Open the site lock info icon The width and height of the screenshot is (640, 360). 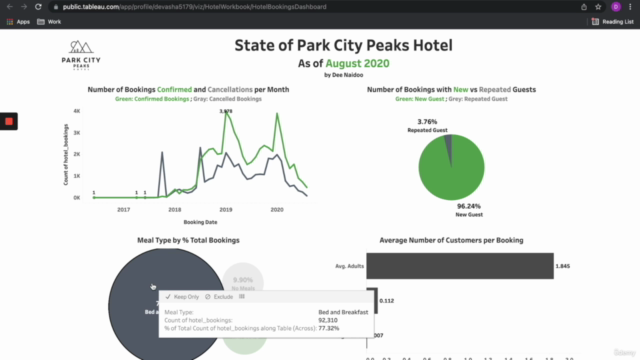pos(56,7)
